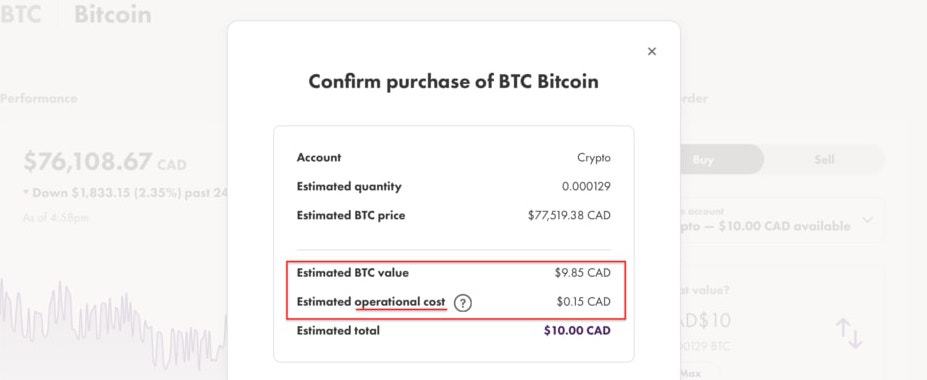Image resolution: width=927 pixels, height=380 pixels.
Task: Focus the CAD$10 amount input field
Action: [x=706, y=321]
